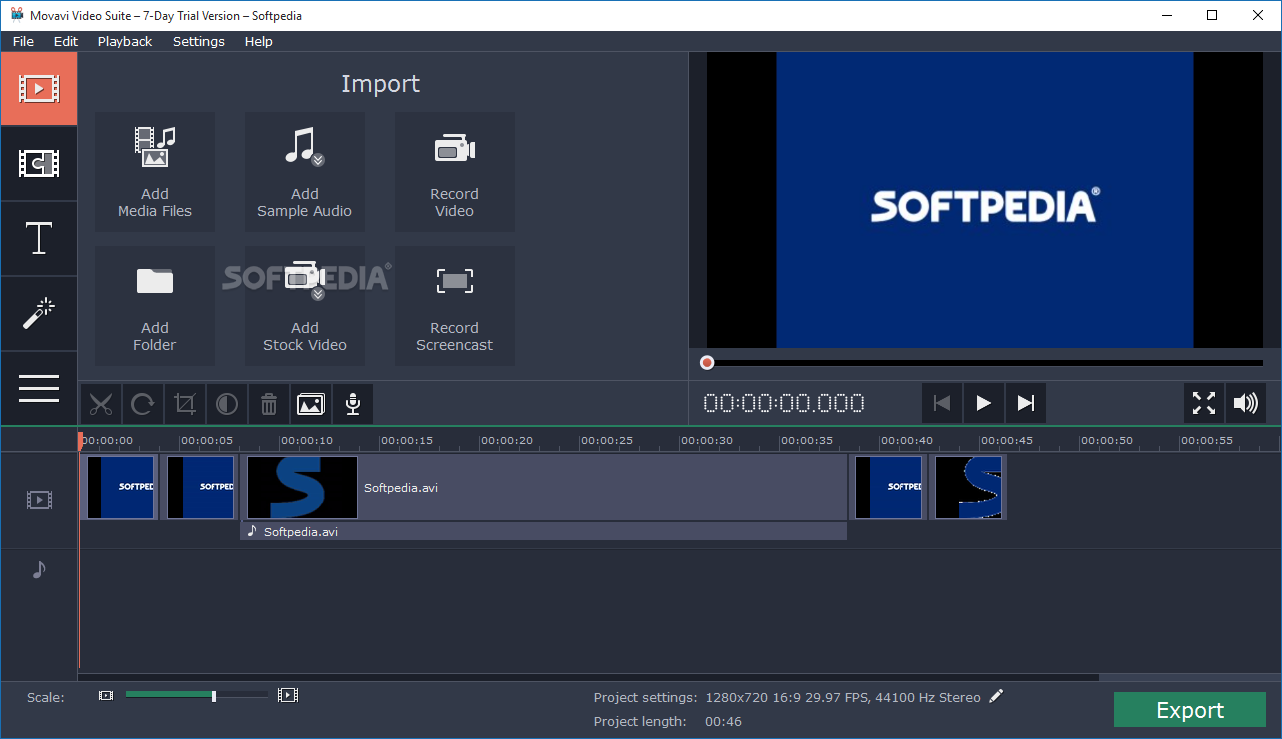Viewport: 1282px width, 739px height.
Task: Click the preview seek bar
Action: point(985,363)
